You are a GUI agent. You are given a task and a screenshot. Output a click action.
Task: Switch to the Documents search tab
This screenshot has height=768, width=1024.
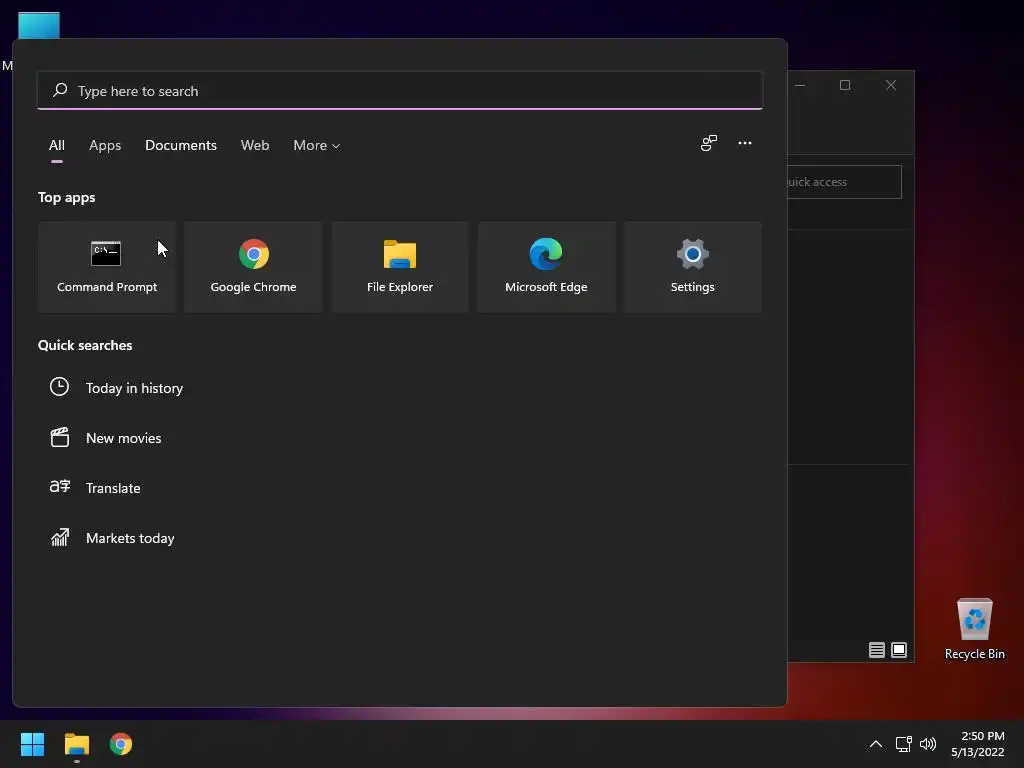pos(181,146)
